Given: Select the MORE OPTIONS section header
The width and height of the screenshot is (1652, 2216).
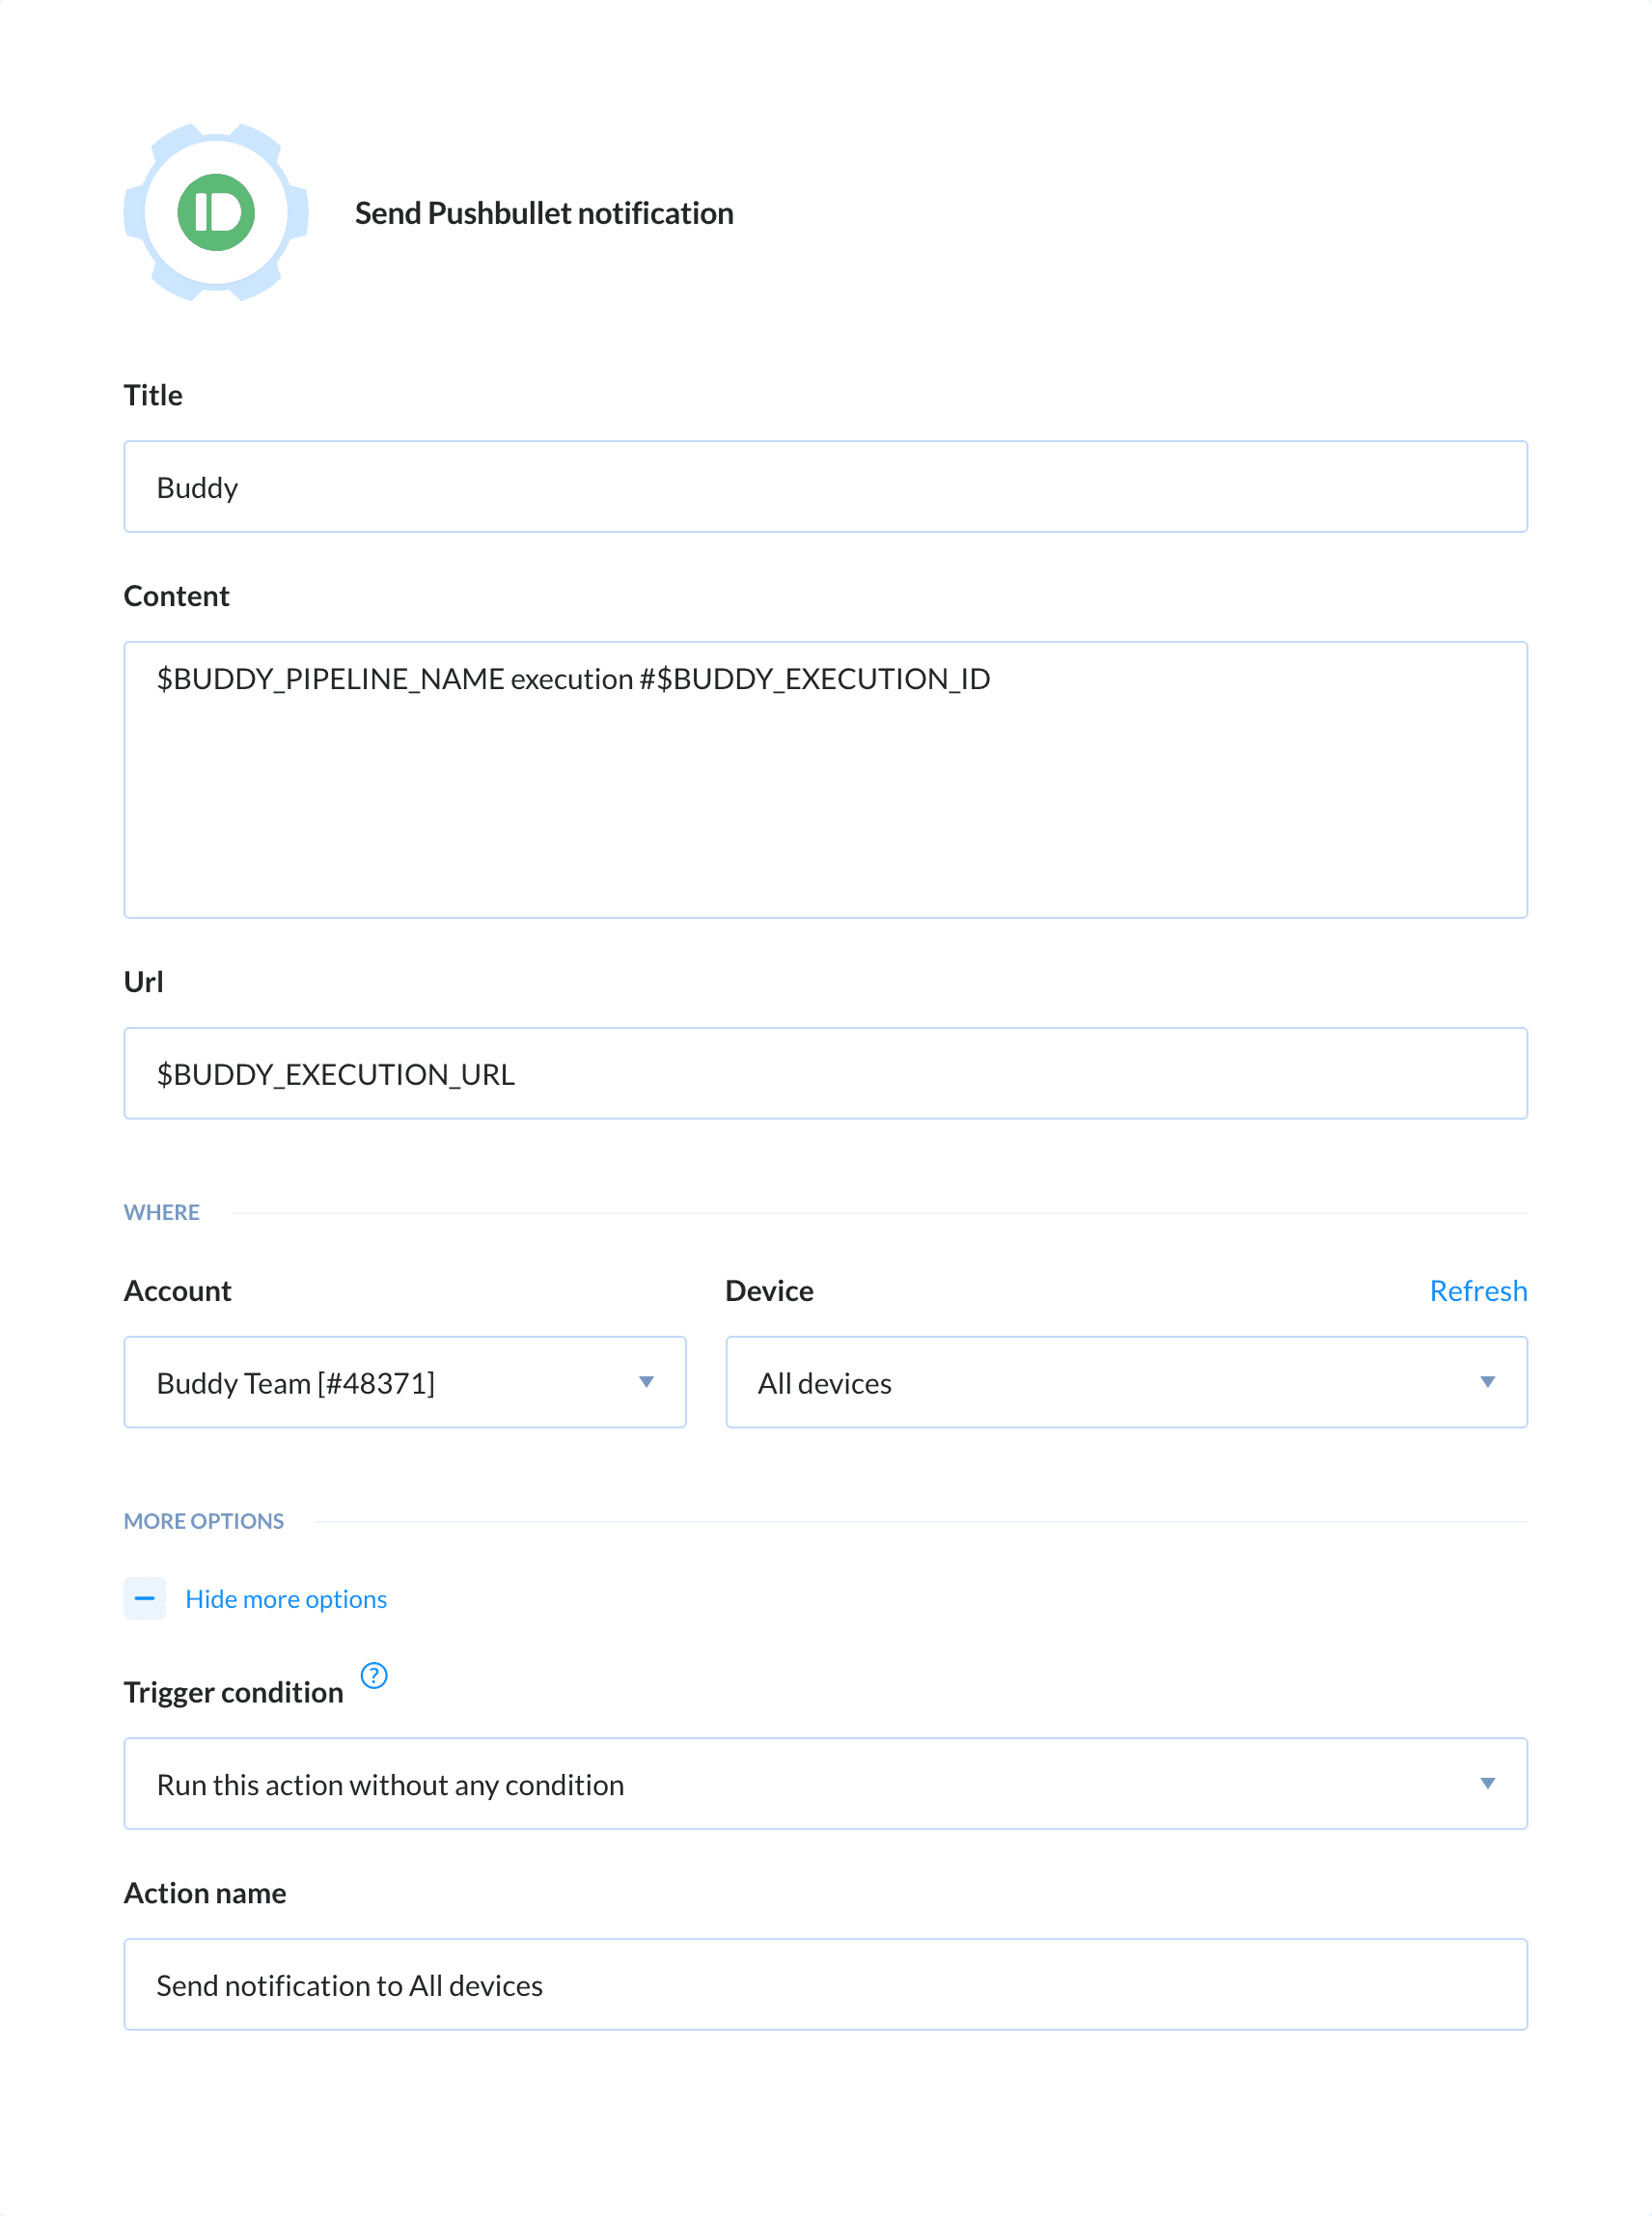Looking at the screenshot, I should (x=204, y=1520).
